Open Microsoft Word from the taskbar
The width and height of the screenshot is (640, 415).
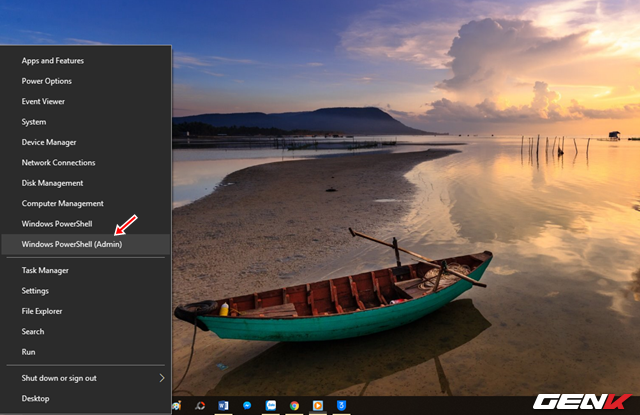point(222,405)
